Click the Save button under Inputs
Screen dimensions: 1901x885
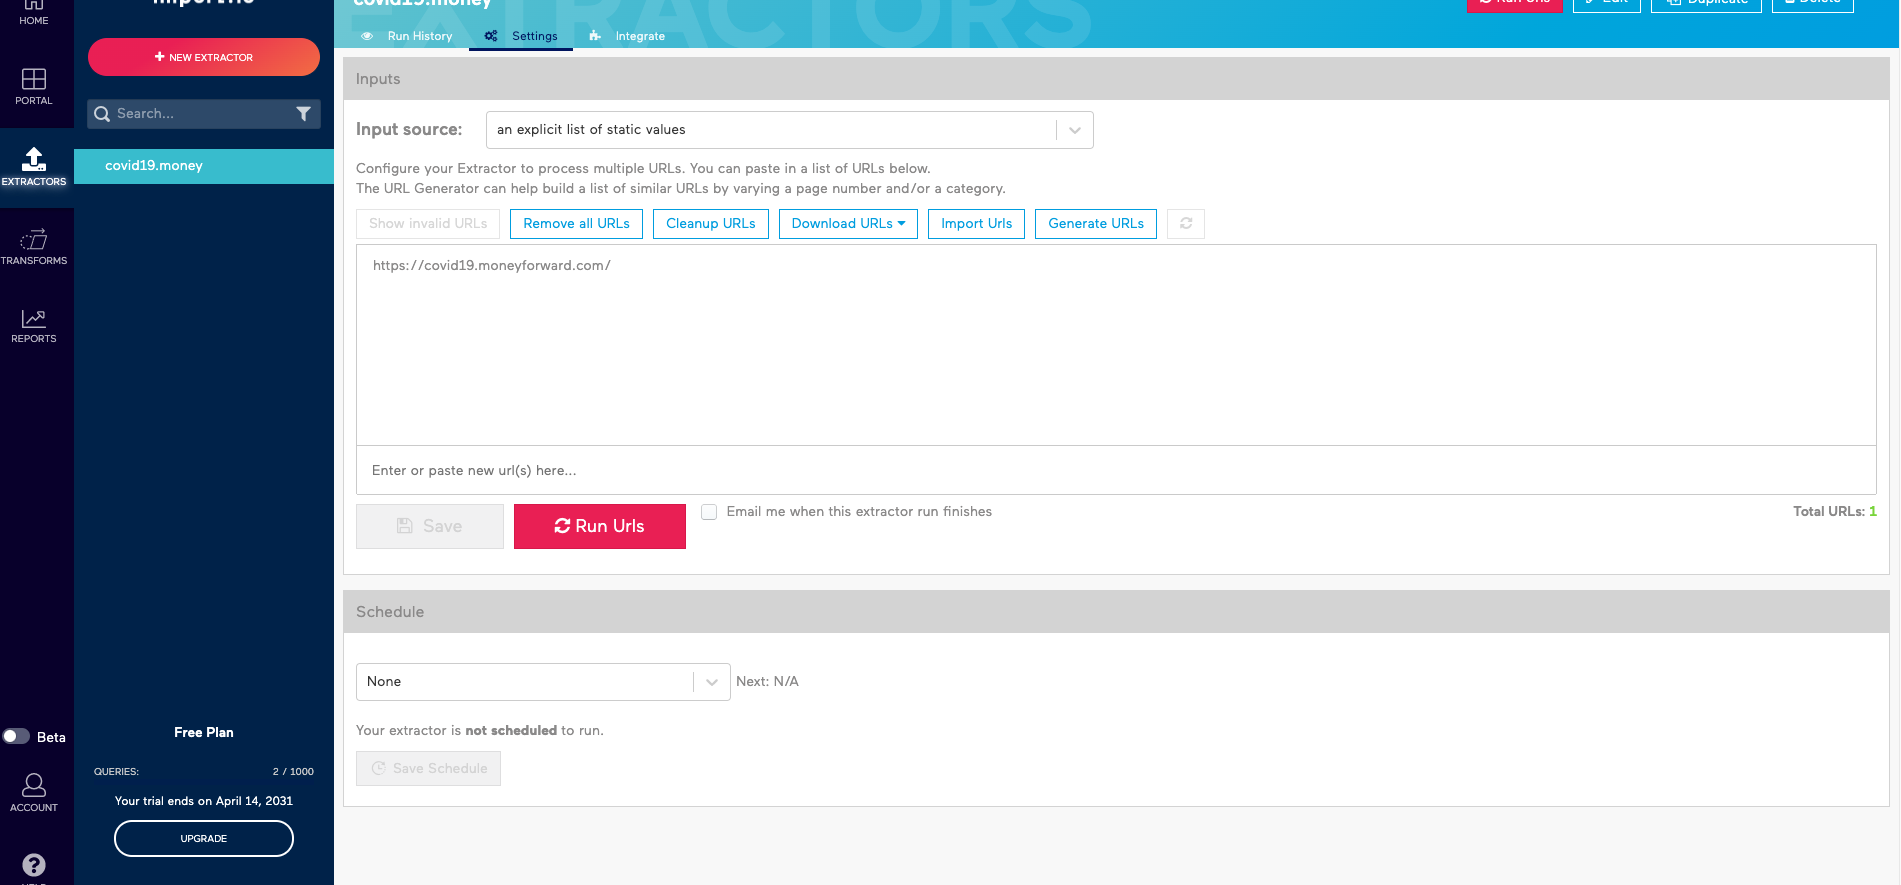[430, 526]
